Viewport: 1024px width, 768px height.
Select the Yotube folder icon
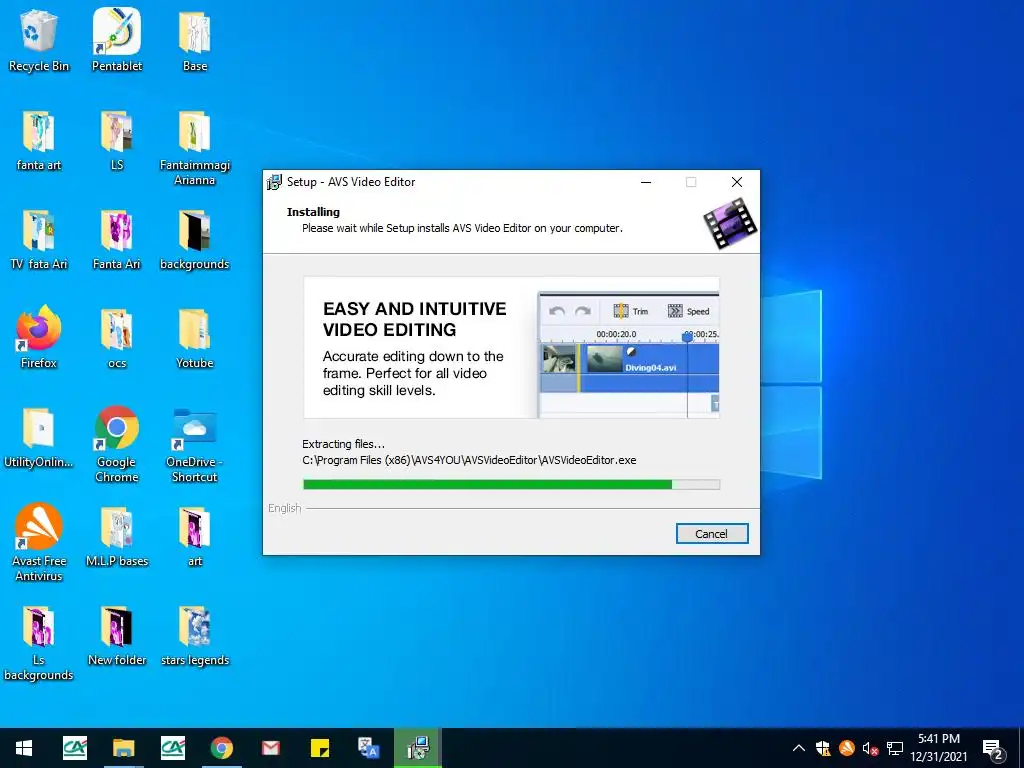pyautogui.click(x=195, y=338)
